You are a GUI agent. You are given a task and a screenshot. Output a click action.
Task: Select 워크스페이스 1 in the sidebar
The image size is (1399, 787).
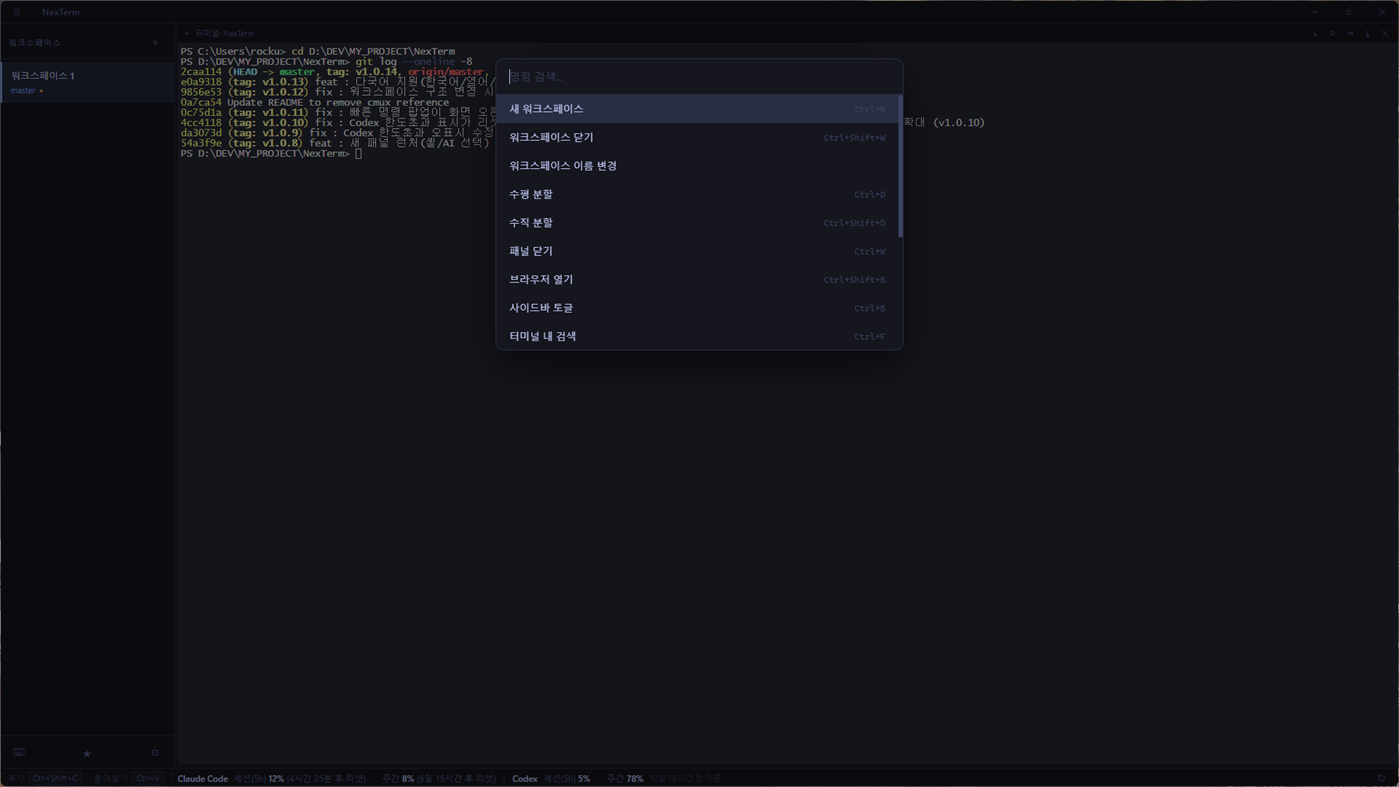[x=87, y=82]
